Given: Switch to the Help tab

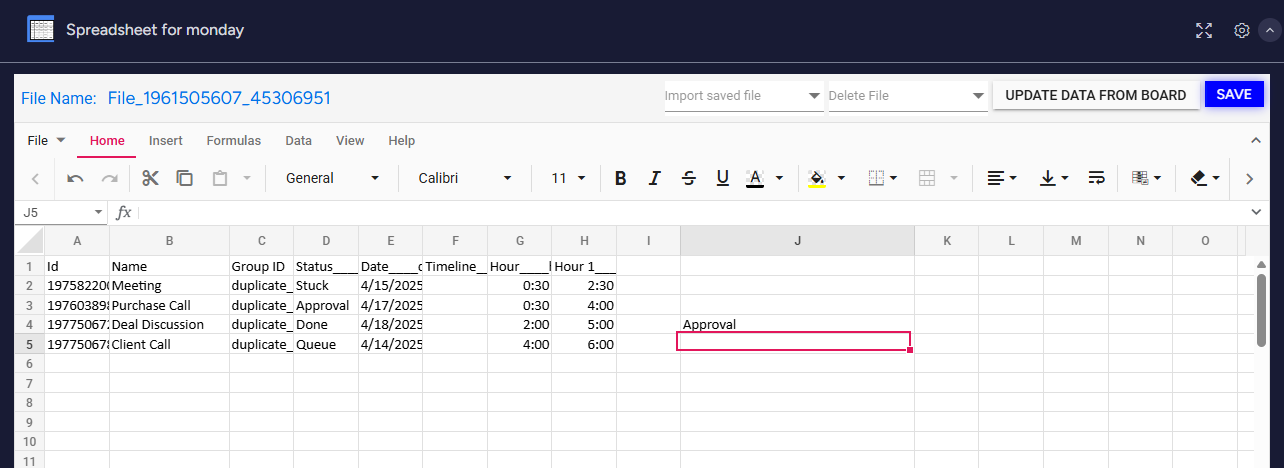Looking at the screenshot, I should pyautogui.click(x=401, y=141).
